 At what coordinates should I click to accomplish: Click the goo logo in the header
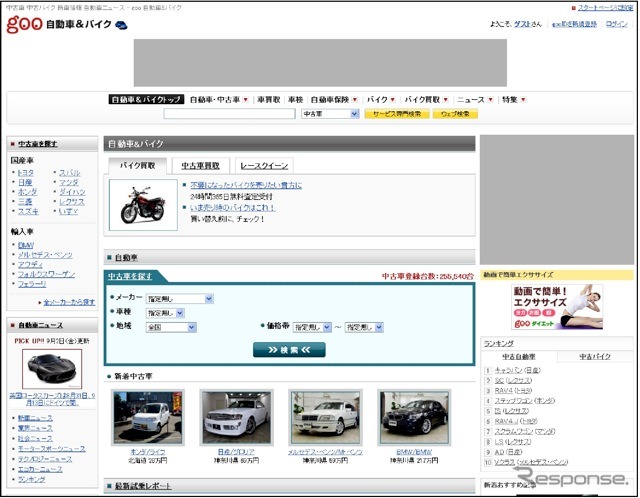click(24, 24)
